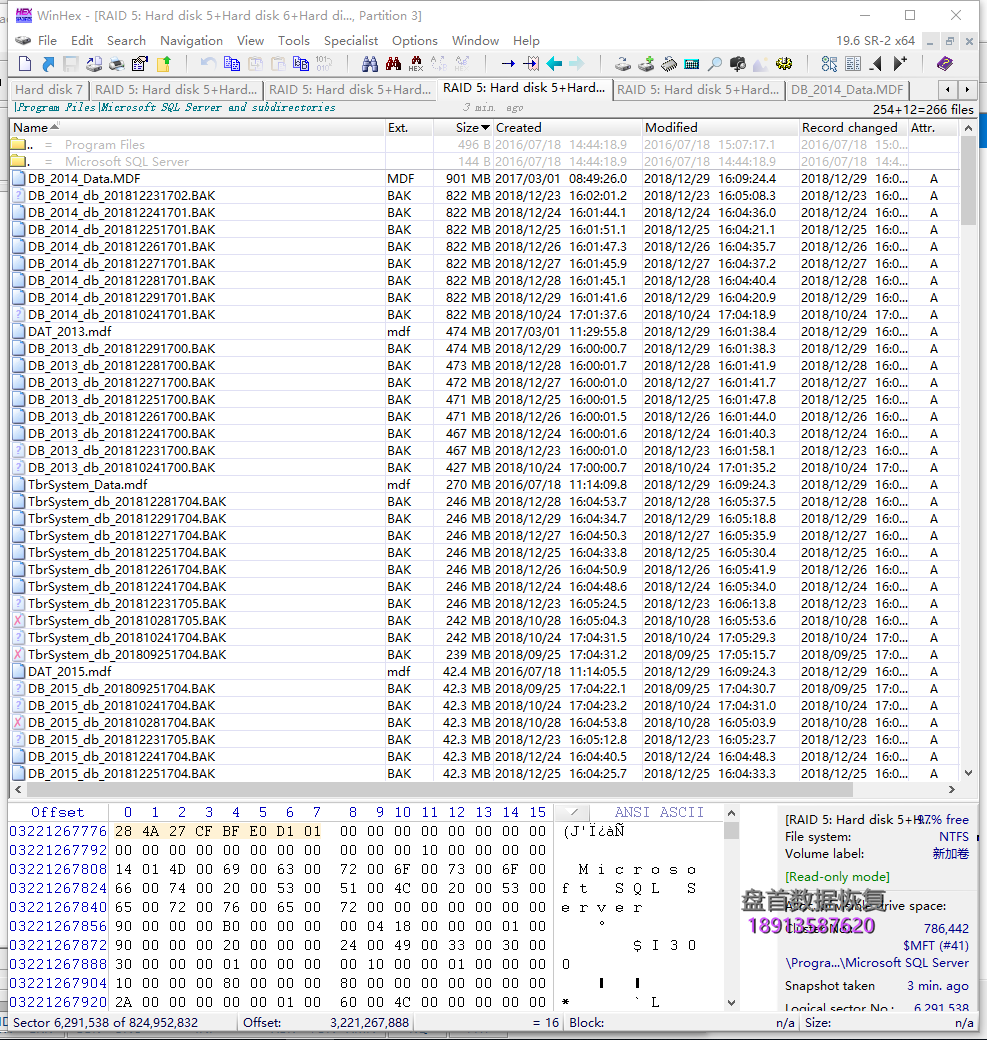Click the purple help book icon
Image resolution: width=987 pixels, height=1040 pixels.
(x=945, y=64)
